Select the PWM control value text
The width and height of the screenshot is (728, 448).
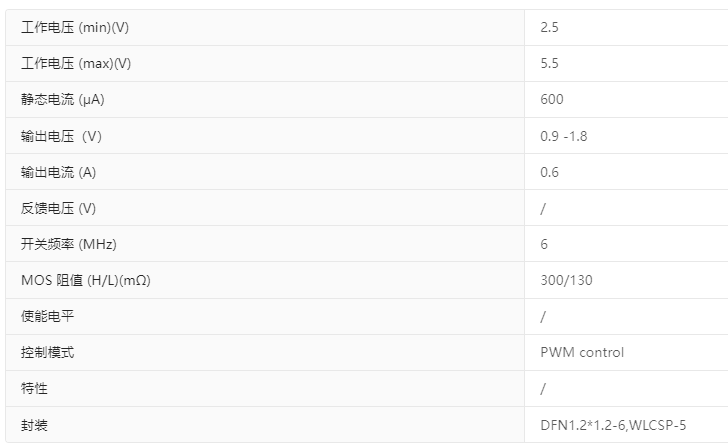(x=582, y=352)
